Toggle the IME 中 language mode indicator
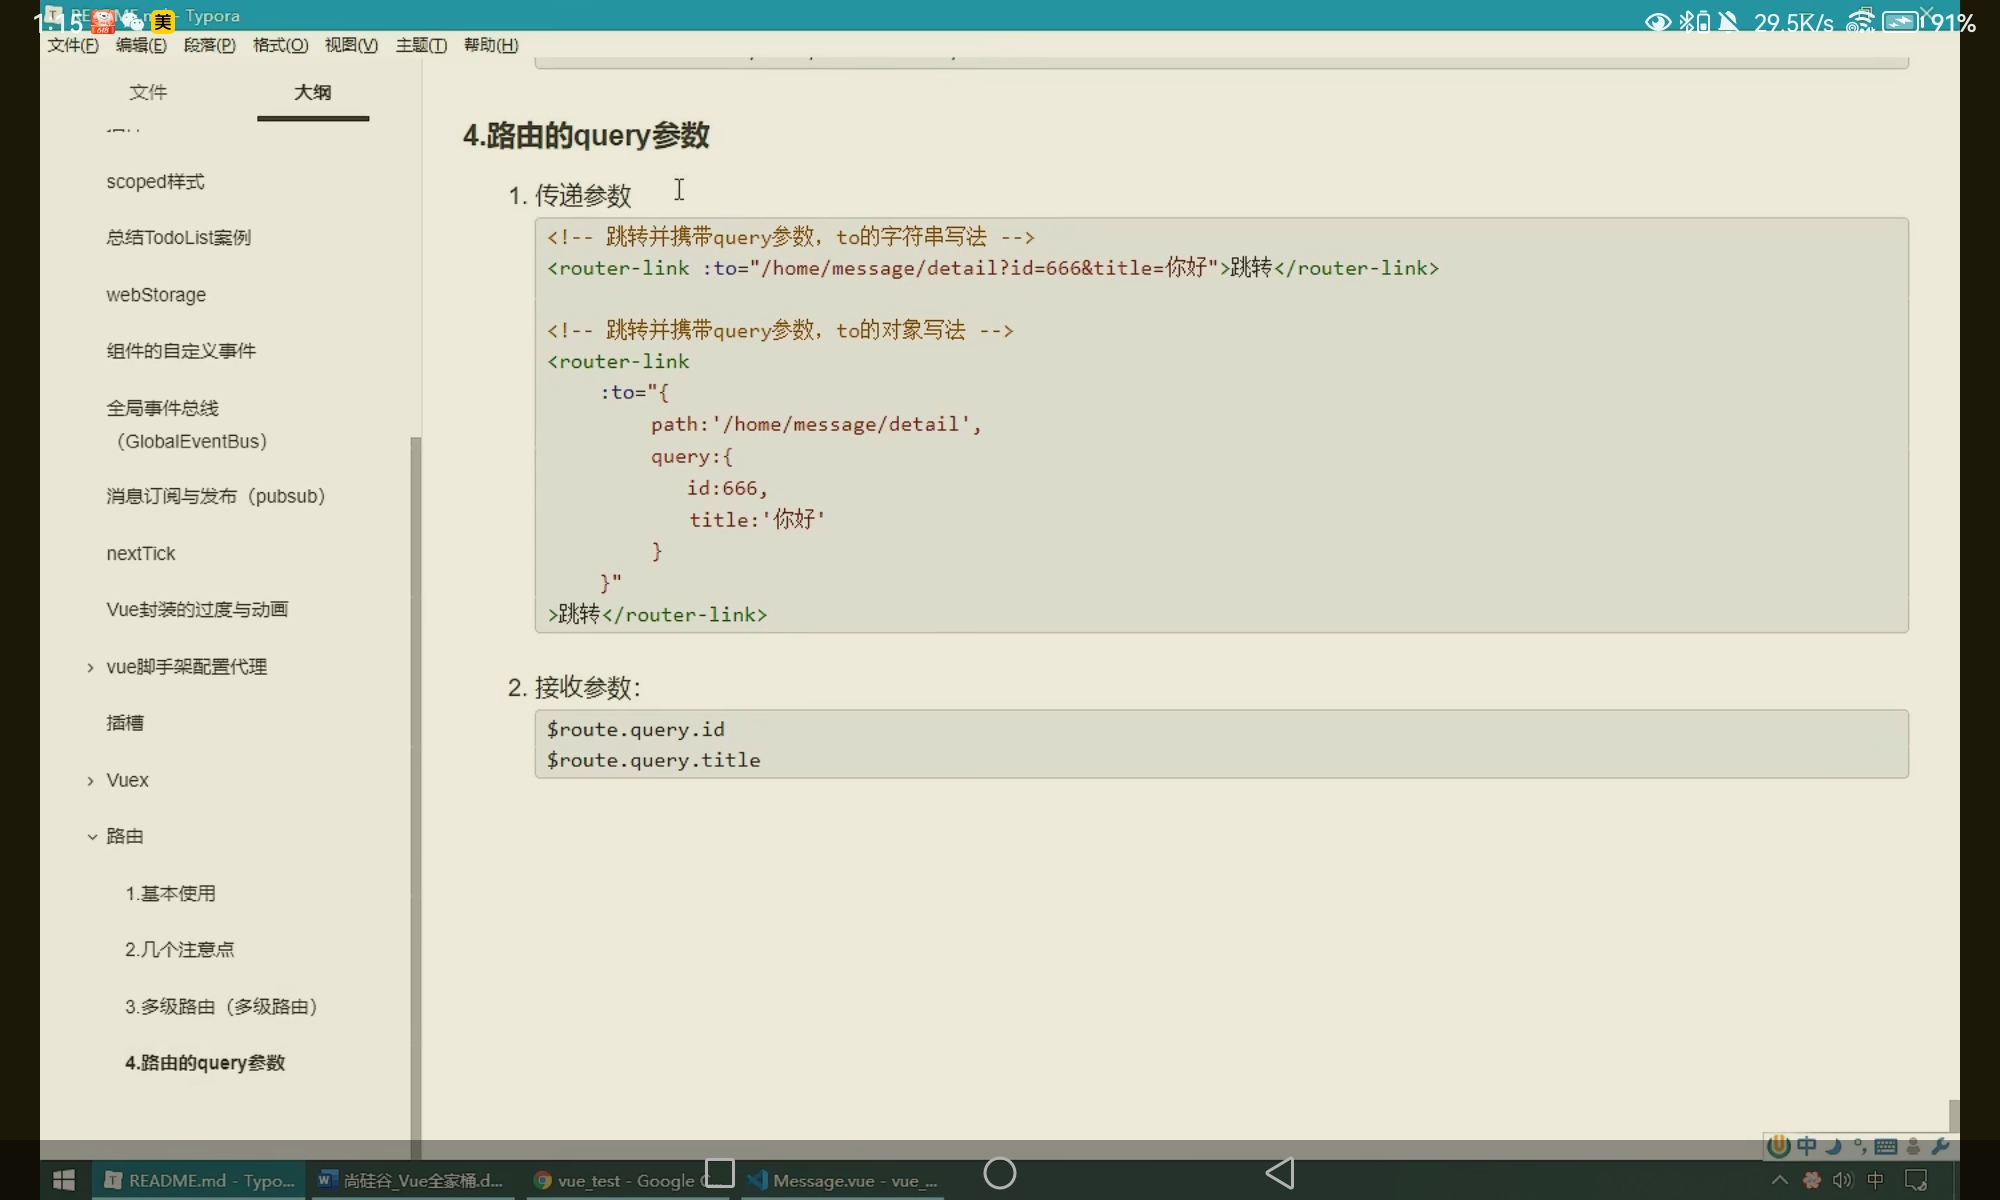This screenshot has width=2000, height=1200. 1807,1146
